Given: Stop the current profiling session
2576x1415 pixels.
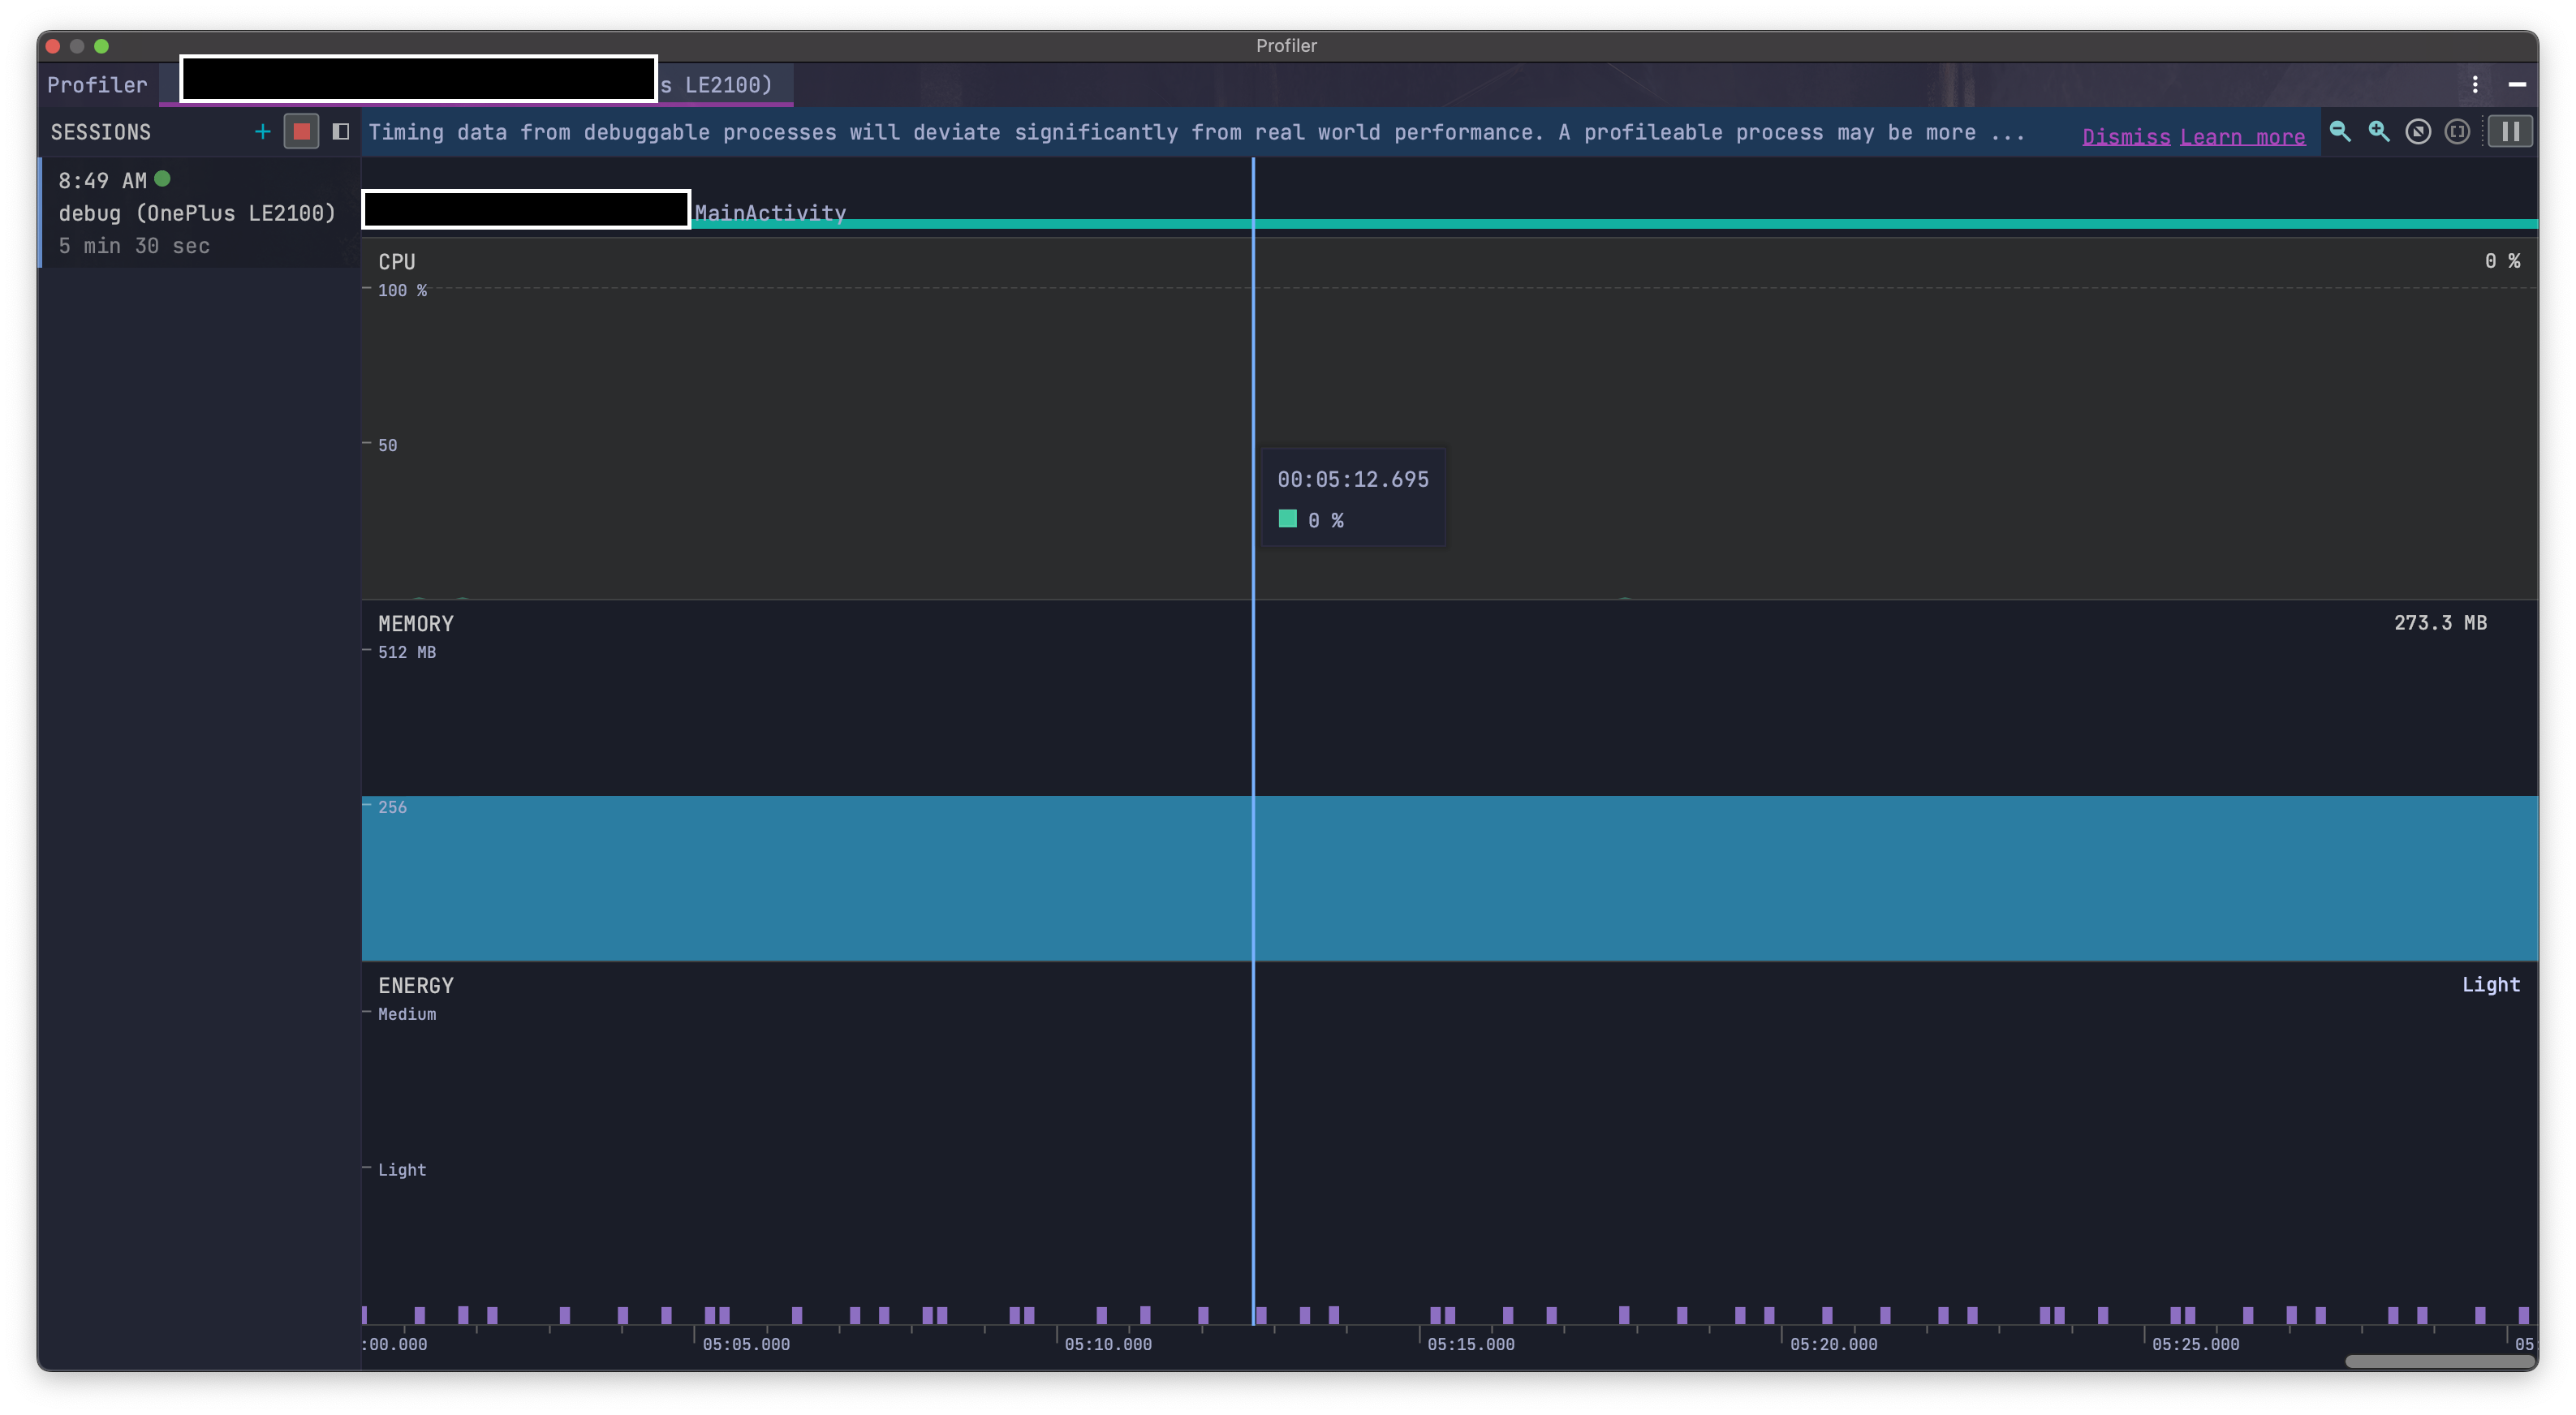Looking at the screenshot, I should coord(301,131).
